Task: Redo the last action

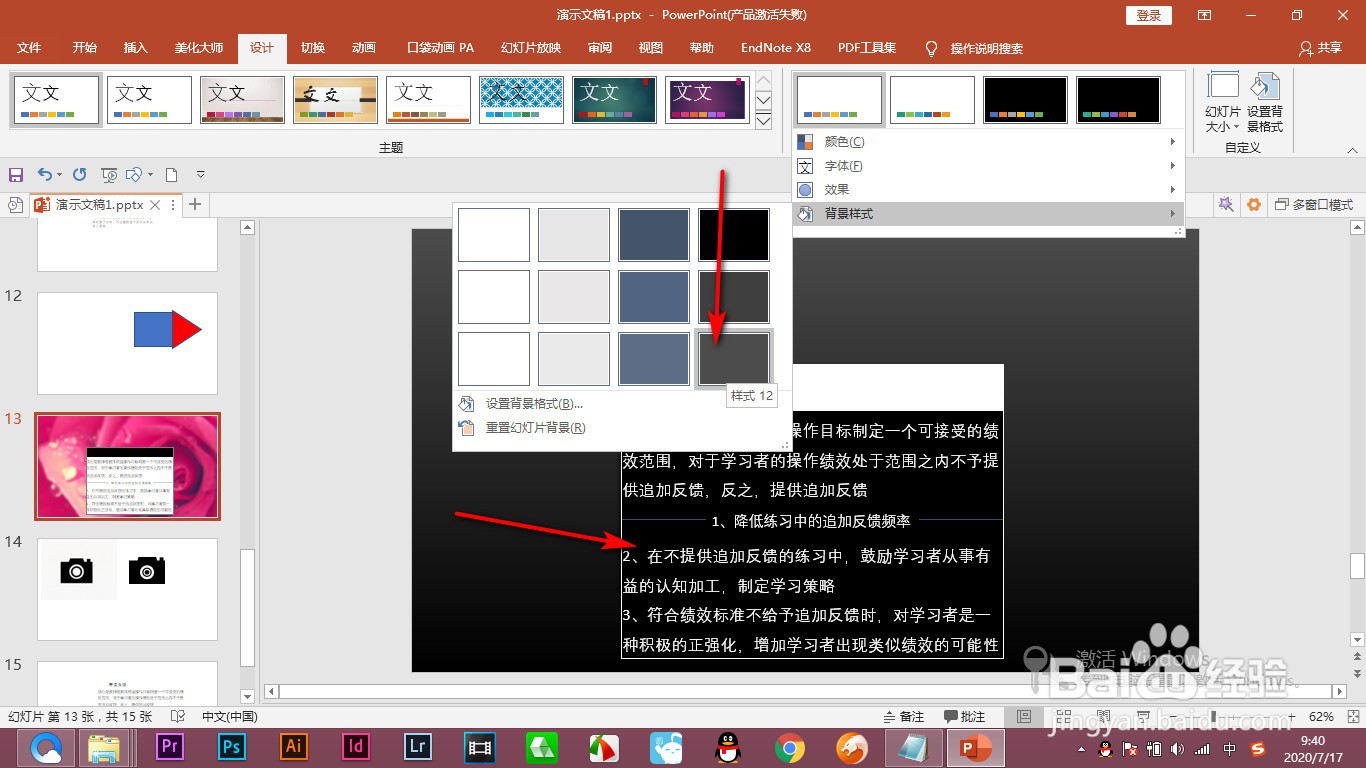Action: (80, 174)
